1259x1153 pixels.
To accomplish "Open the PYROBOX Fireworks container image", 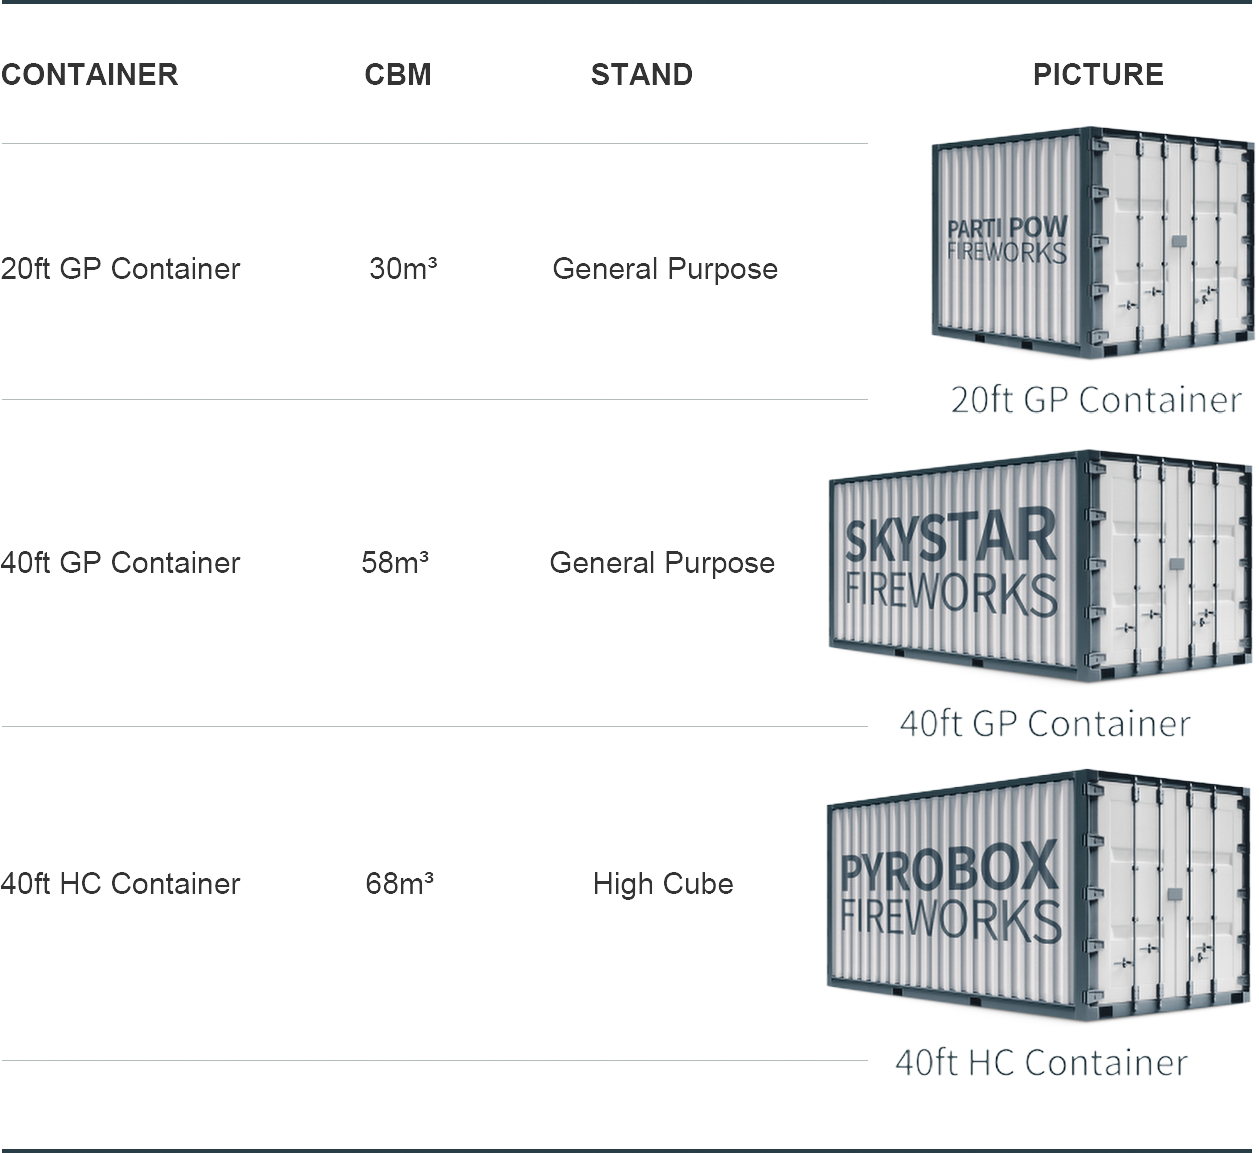I will 1040,895.
